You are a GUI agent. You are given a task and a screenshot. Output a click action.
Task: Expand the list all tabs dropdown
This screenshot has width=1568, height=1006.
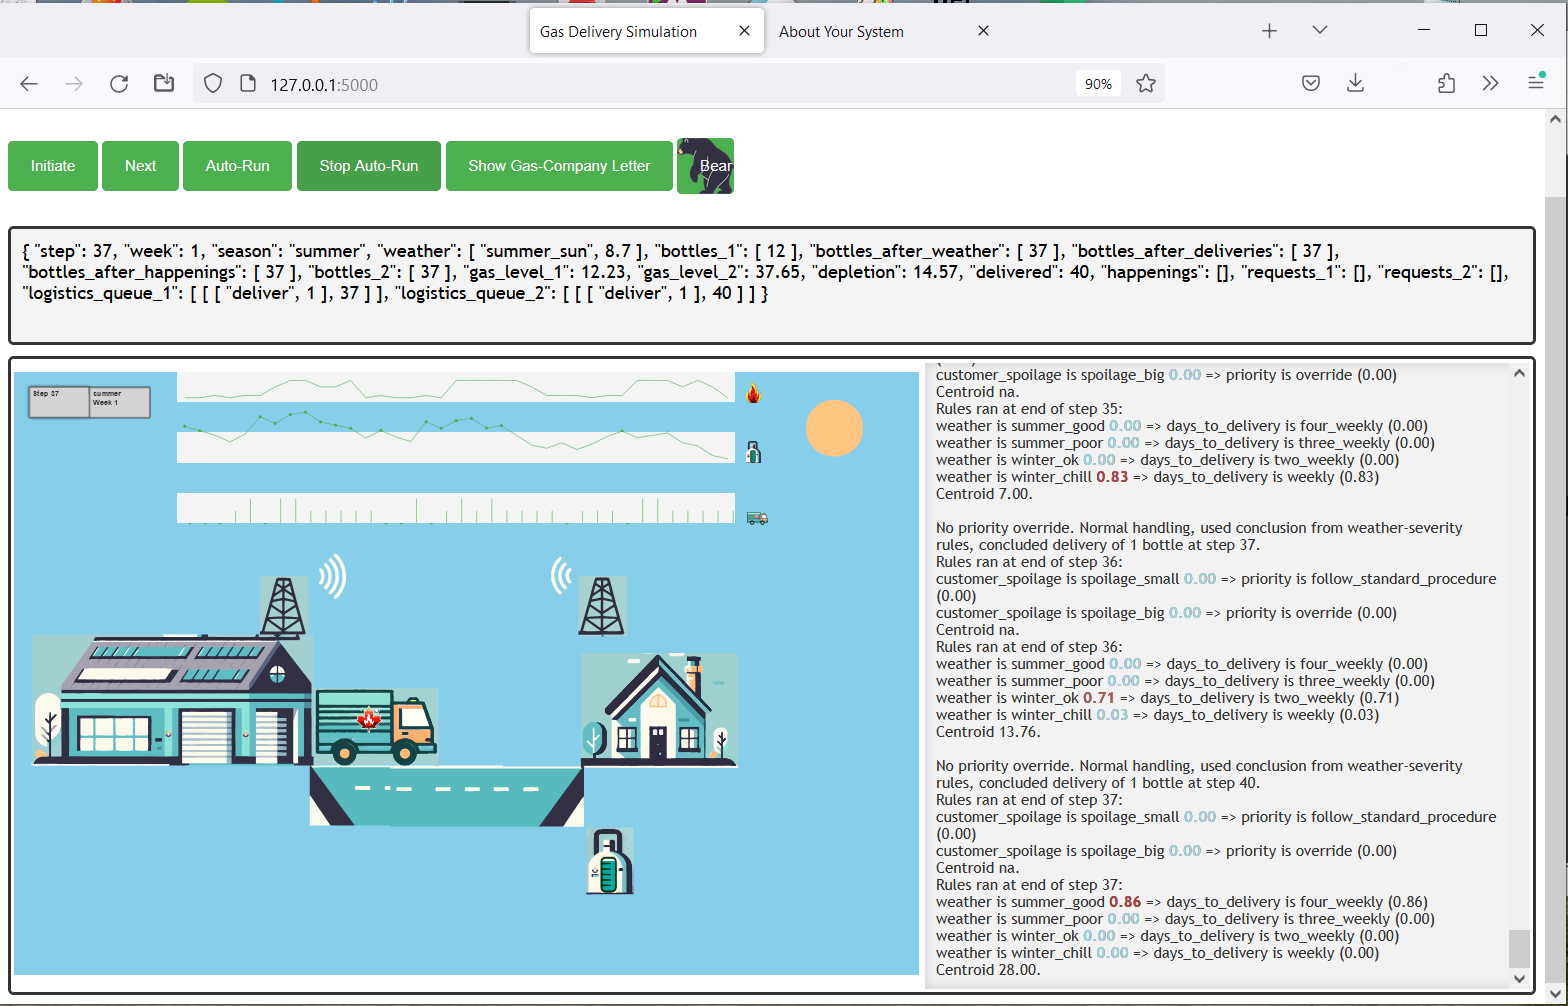pyautogui.click(x=1320, y=31)
